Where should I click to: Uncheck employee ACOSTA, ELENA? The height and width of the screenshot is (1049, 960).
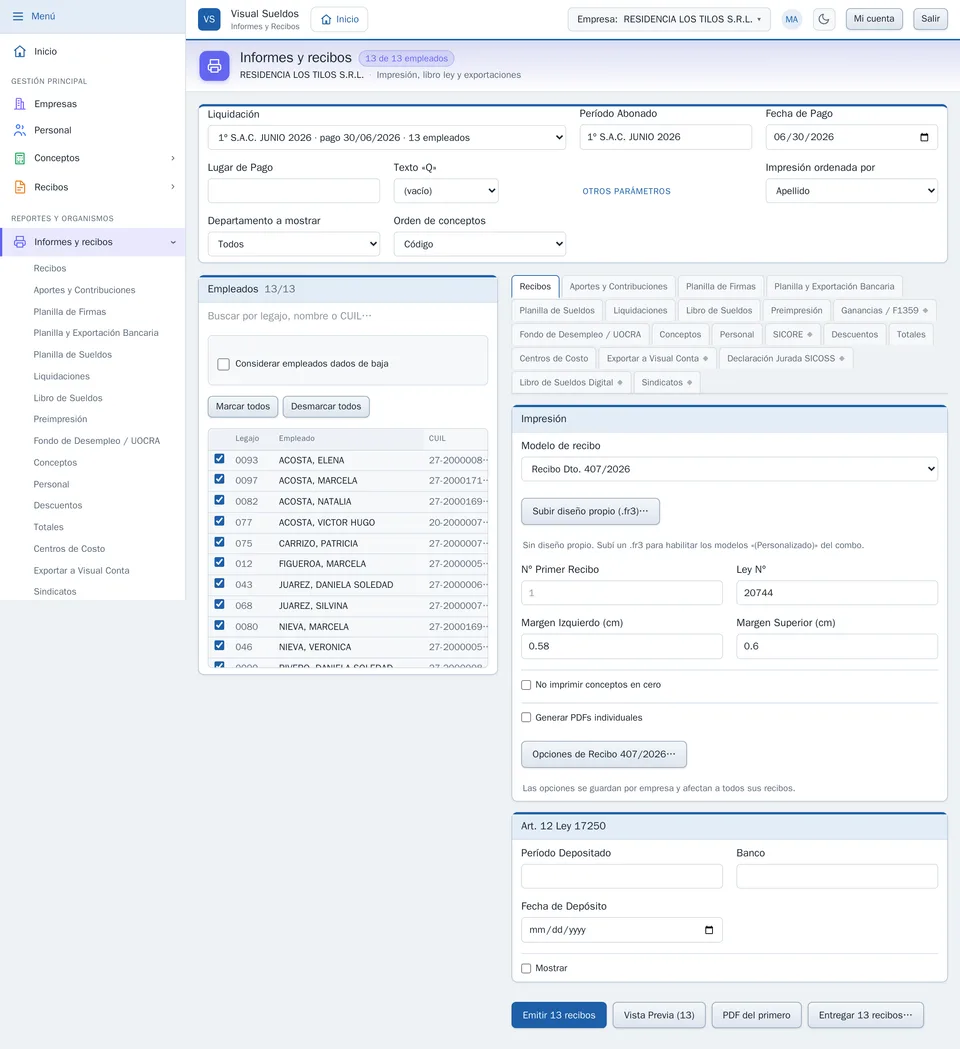pos(219,459)
